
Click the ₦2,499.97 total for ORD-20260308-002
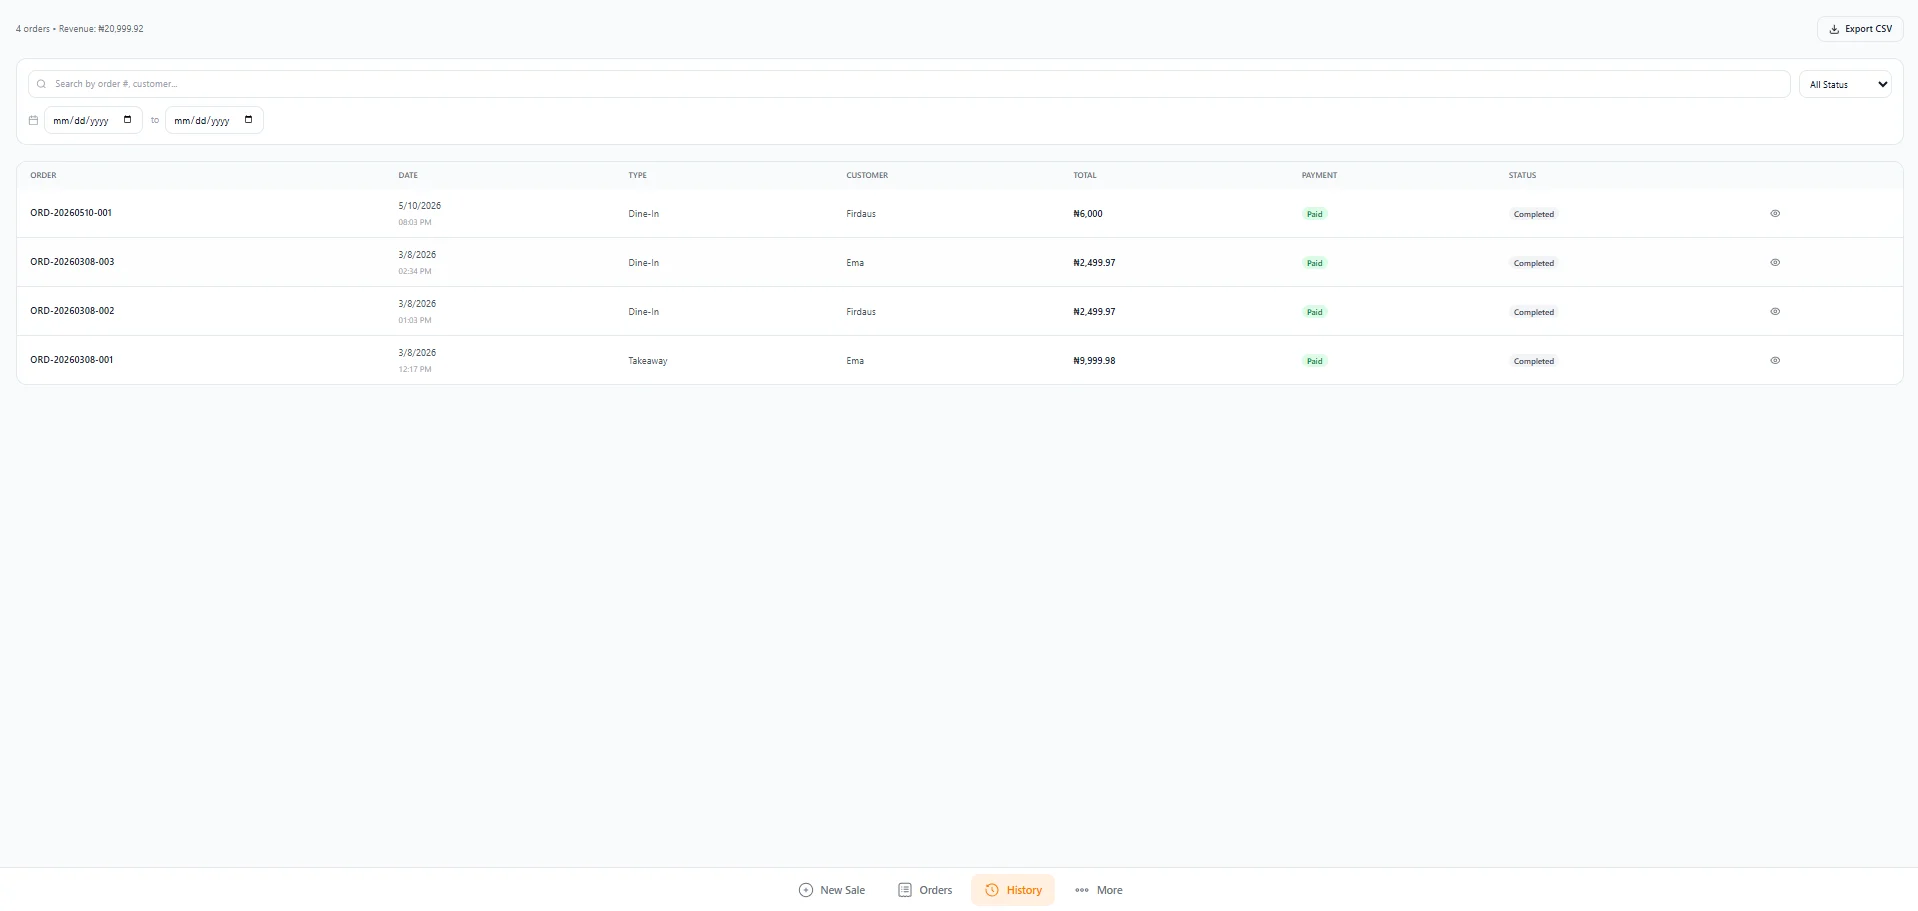(1094, 312)
